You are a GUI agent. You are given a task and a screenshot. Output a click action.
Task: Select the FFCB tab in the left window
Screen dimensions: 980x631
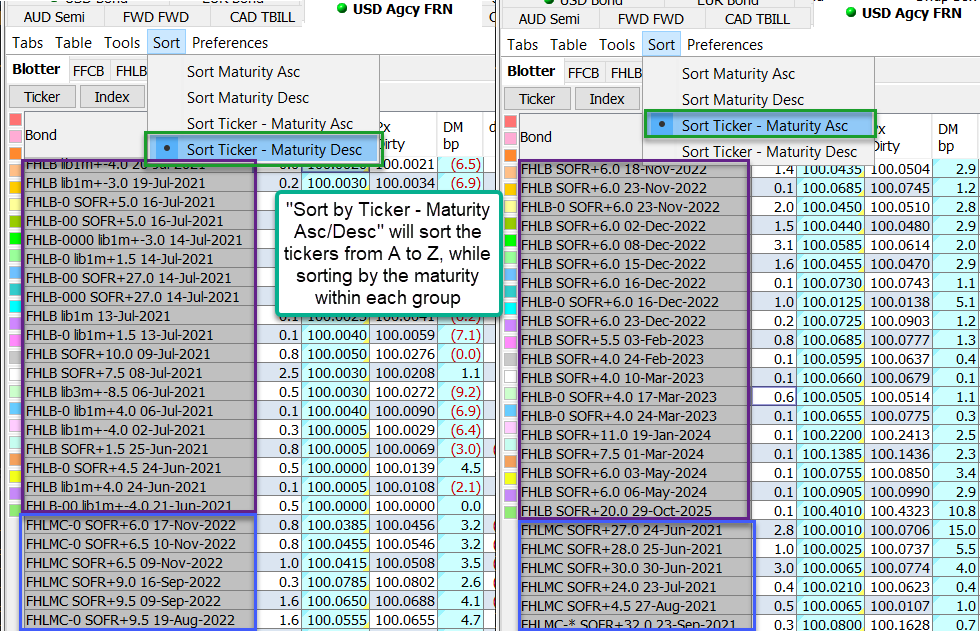pyautogui.click(x=88, y=71)
